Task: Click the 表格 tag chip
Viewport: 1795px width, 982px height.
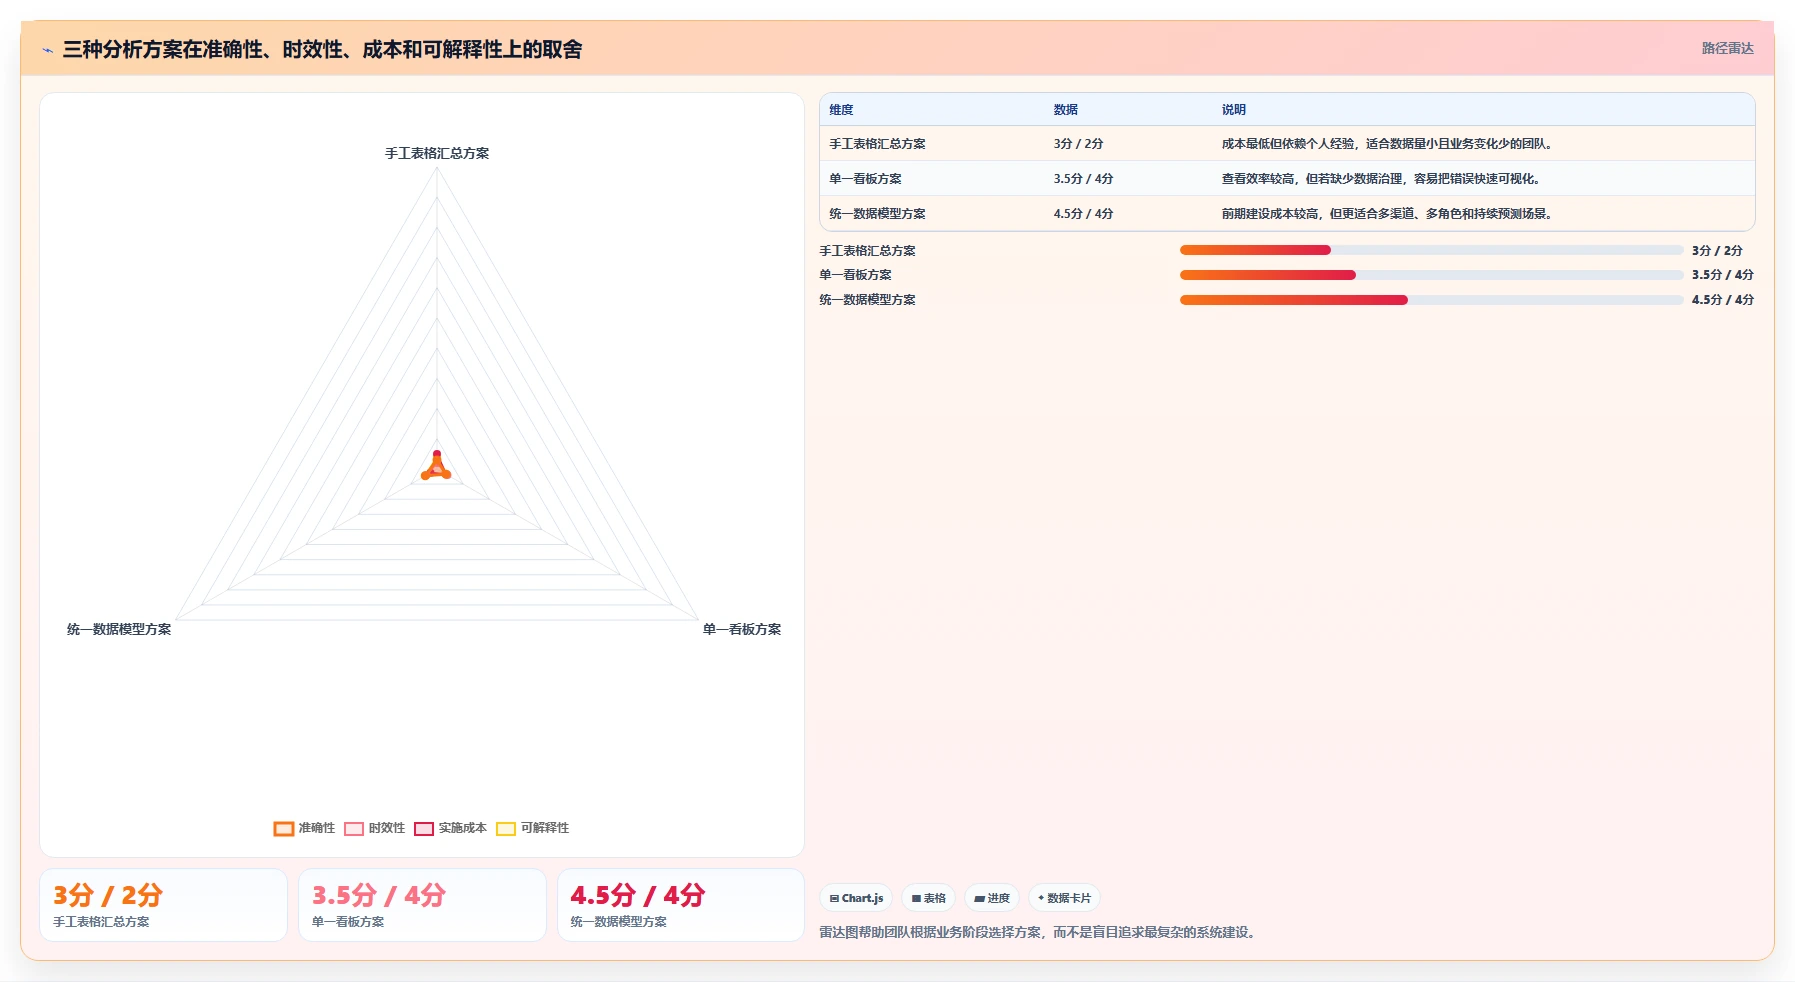Action: pyautogui.click(x=929, y=898)
